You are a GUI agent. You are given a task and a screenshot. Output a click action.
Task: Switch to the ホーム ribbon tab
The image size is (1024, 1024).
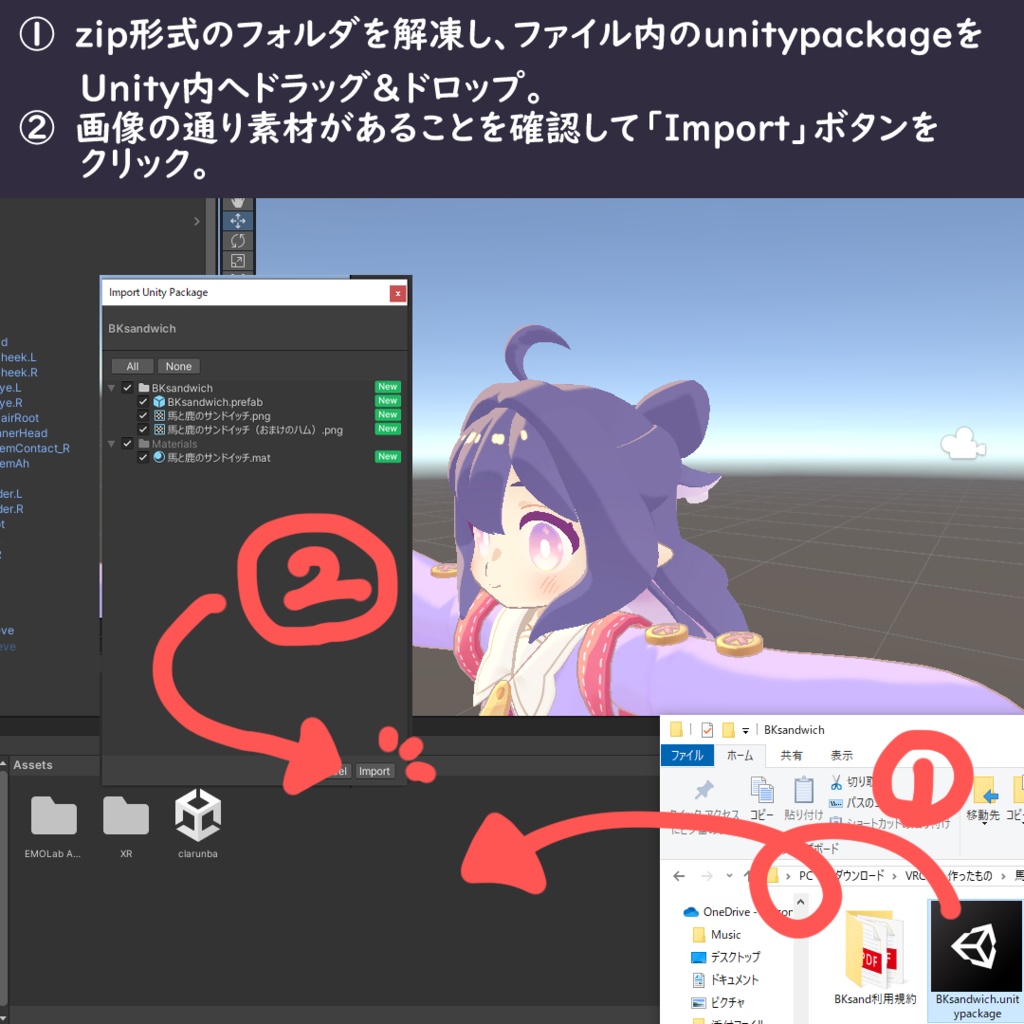(740, 755)
